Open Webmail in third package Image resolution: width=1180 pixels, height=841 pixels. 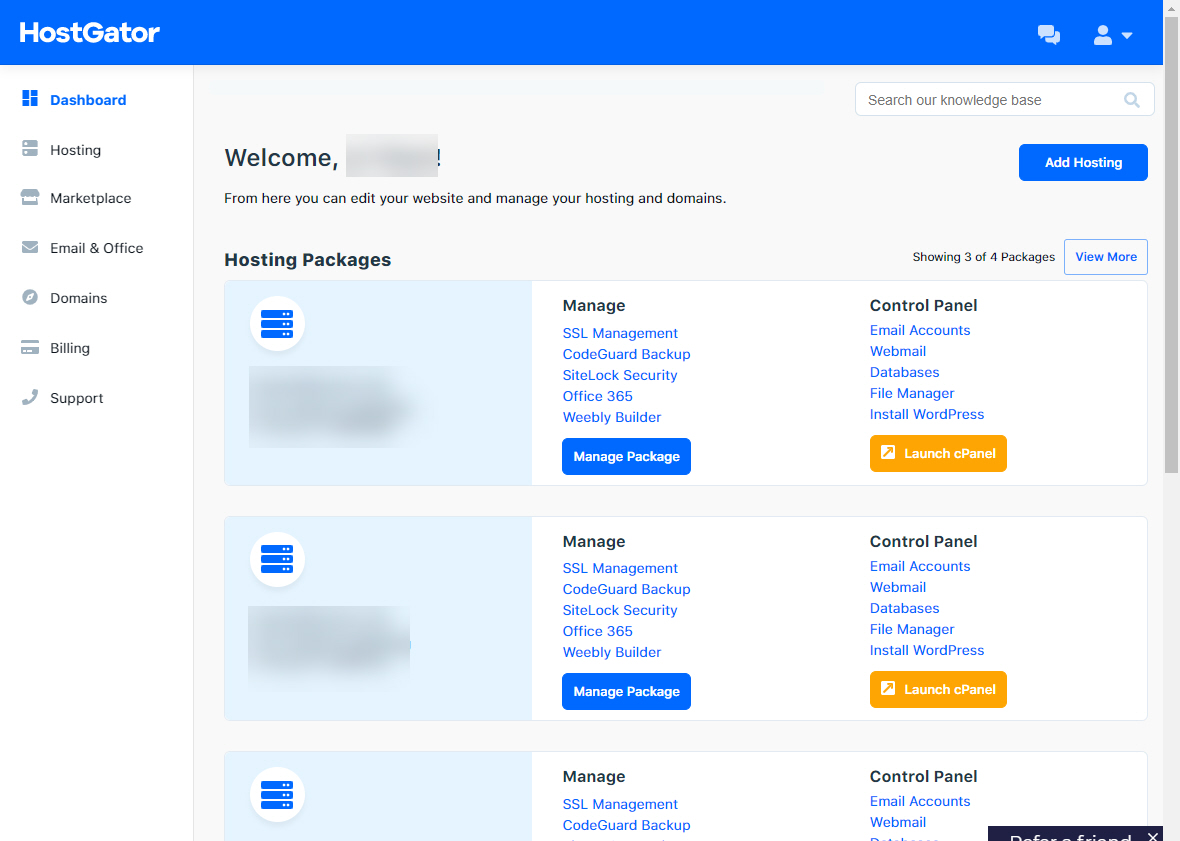(x=898, y=823)
